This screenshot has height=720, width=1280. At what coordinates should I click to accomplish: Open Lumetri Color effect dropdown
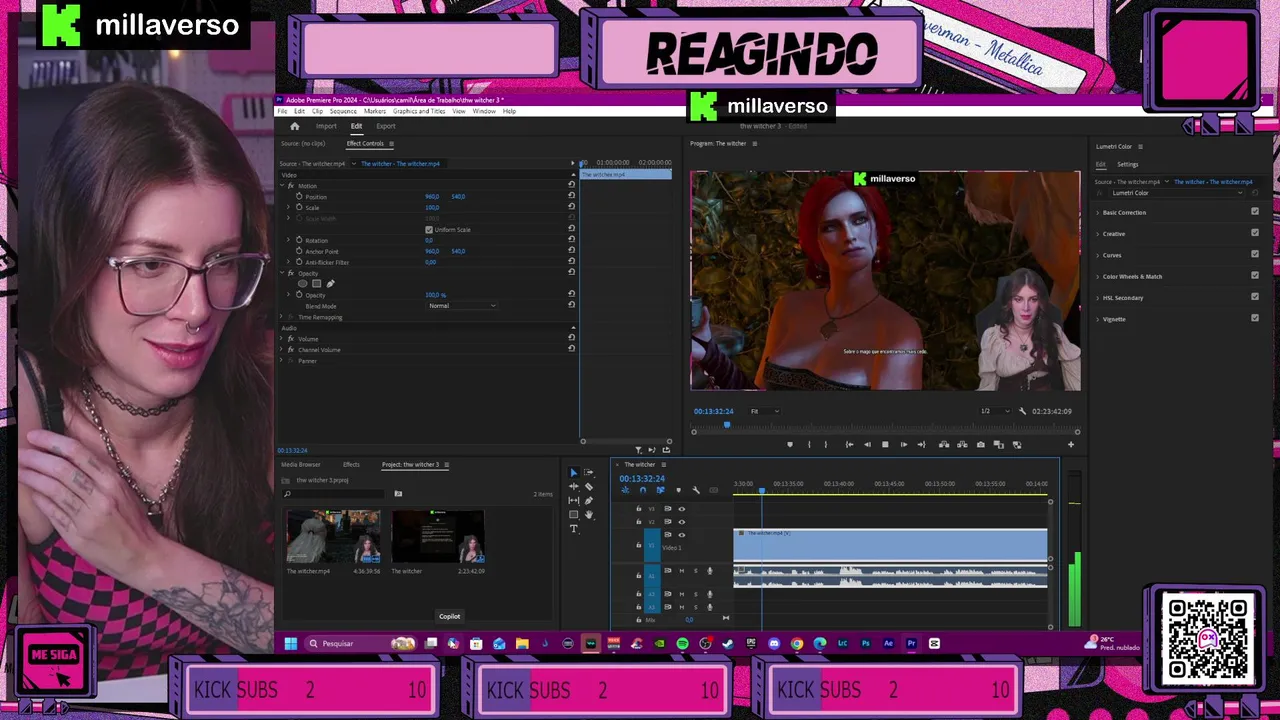(x=1176, y=193)
